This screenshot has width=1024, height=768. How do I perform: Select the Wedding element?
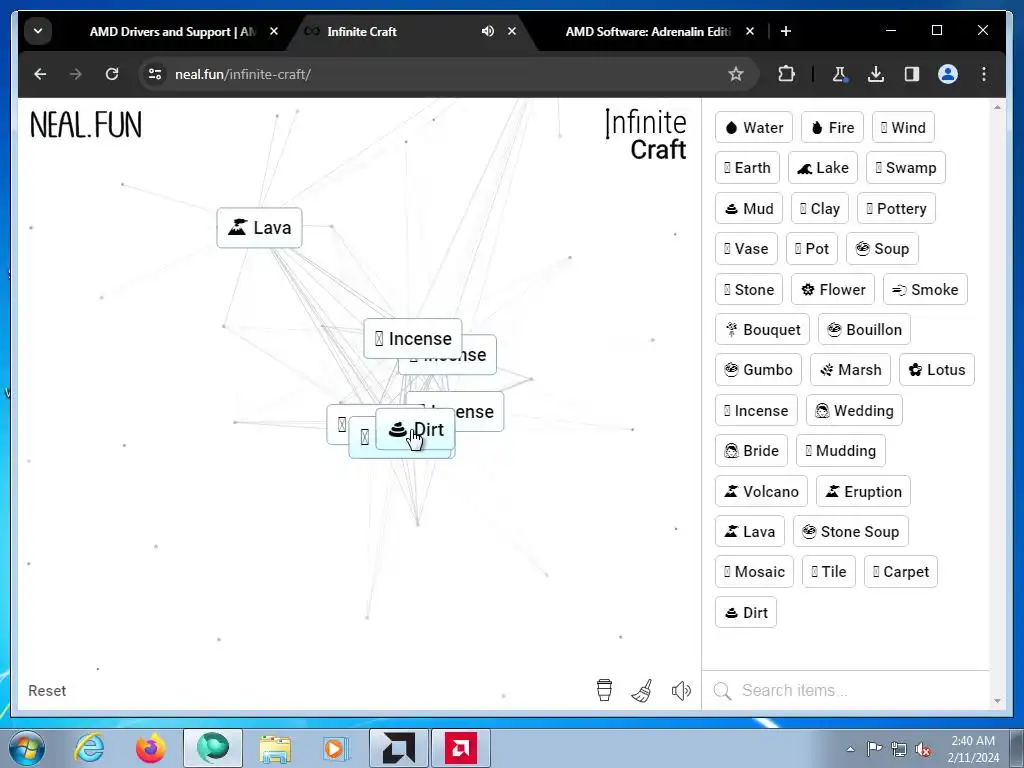[x=854, y=411]
